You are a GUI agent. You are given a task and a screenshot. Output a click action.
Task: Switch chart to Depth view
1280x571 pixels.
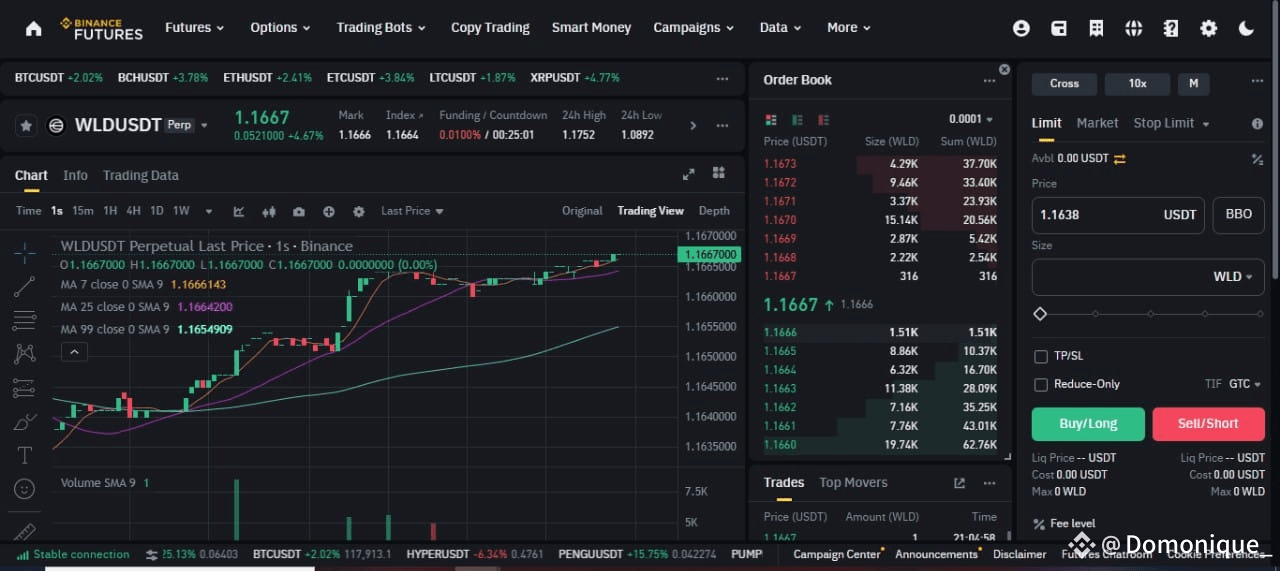click(714, 211)
